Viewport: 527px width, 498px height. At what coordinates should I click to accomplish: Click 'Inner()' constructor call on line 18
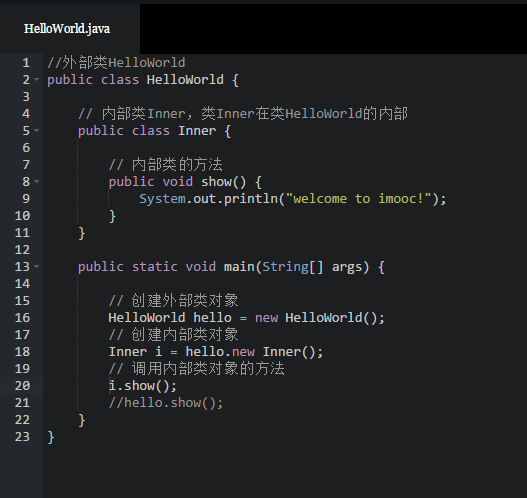click(x=289, y=352)
